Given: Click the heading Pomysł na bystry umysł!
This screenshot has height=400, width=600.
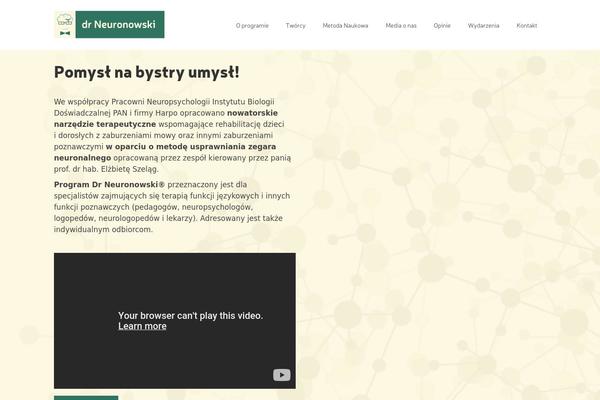Looking at the screenshot, I should click(x=147, y=72).
